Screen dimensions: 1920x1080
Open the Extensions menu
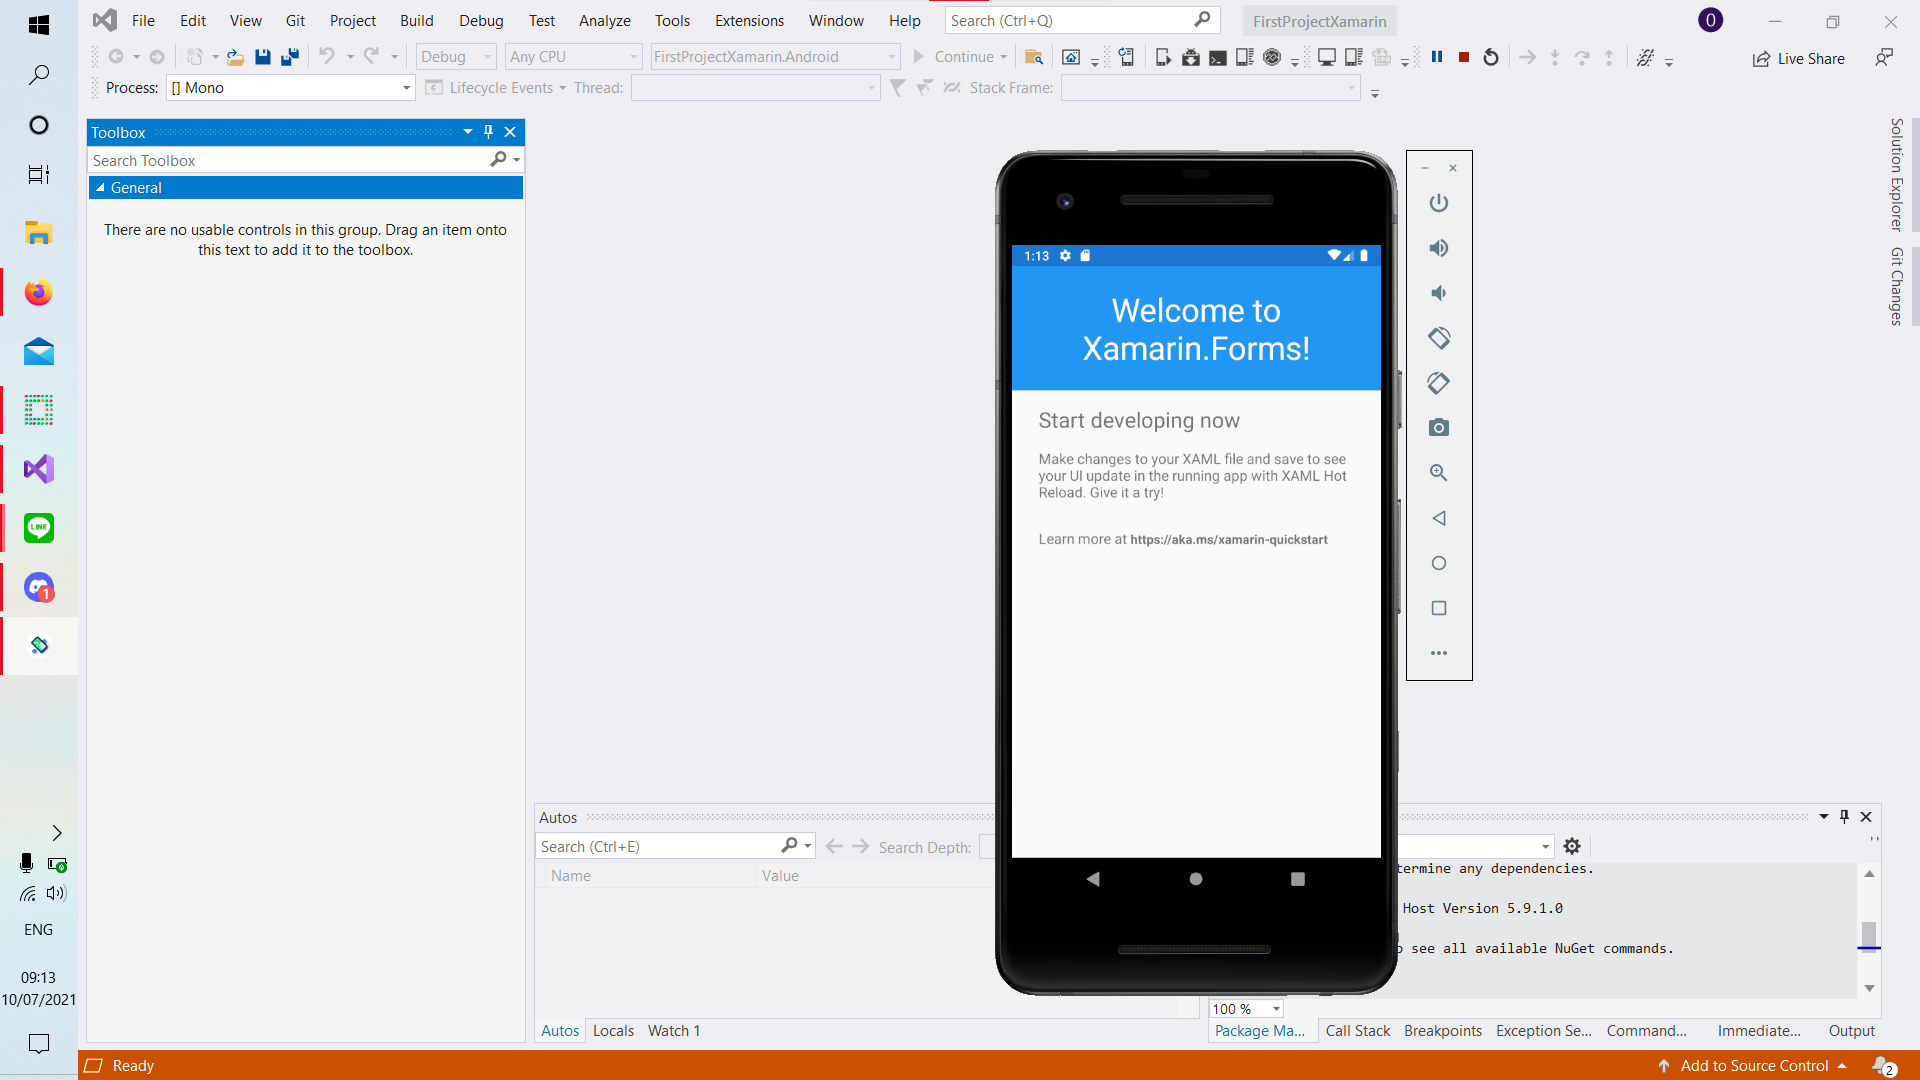tap(749, 20)
